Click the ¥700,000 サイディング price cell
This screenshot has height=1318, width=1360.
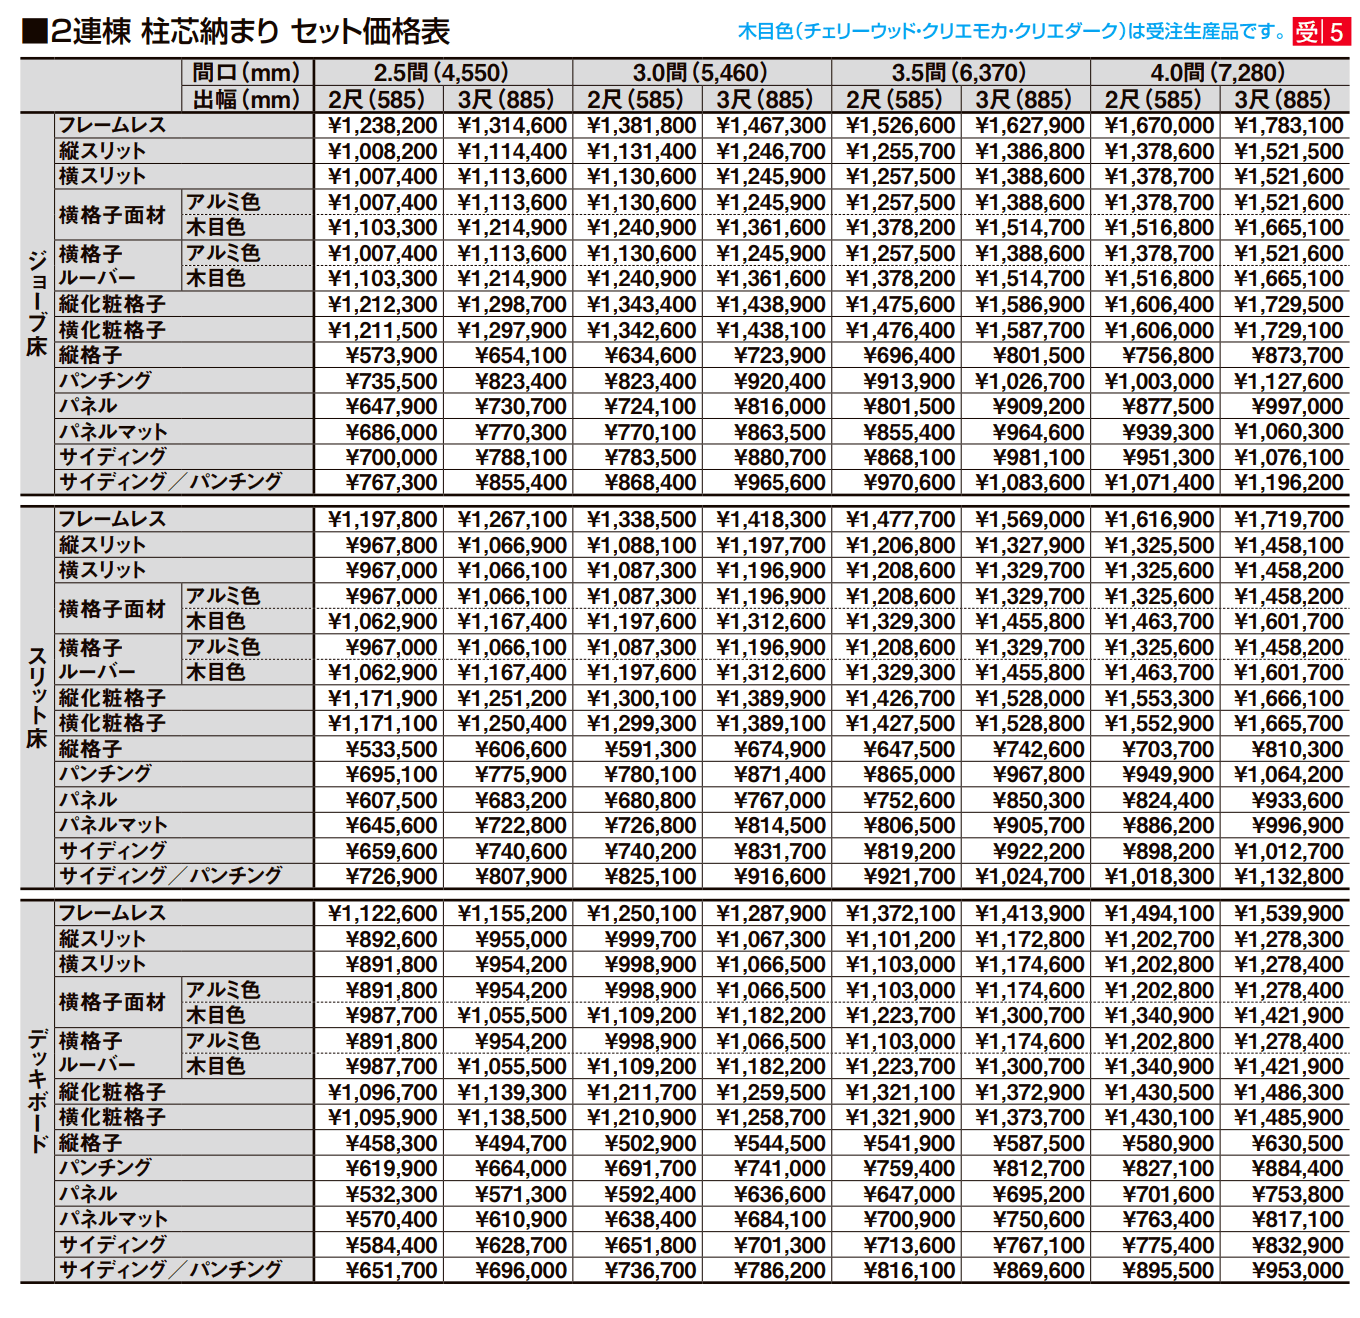391,458
